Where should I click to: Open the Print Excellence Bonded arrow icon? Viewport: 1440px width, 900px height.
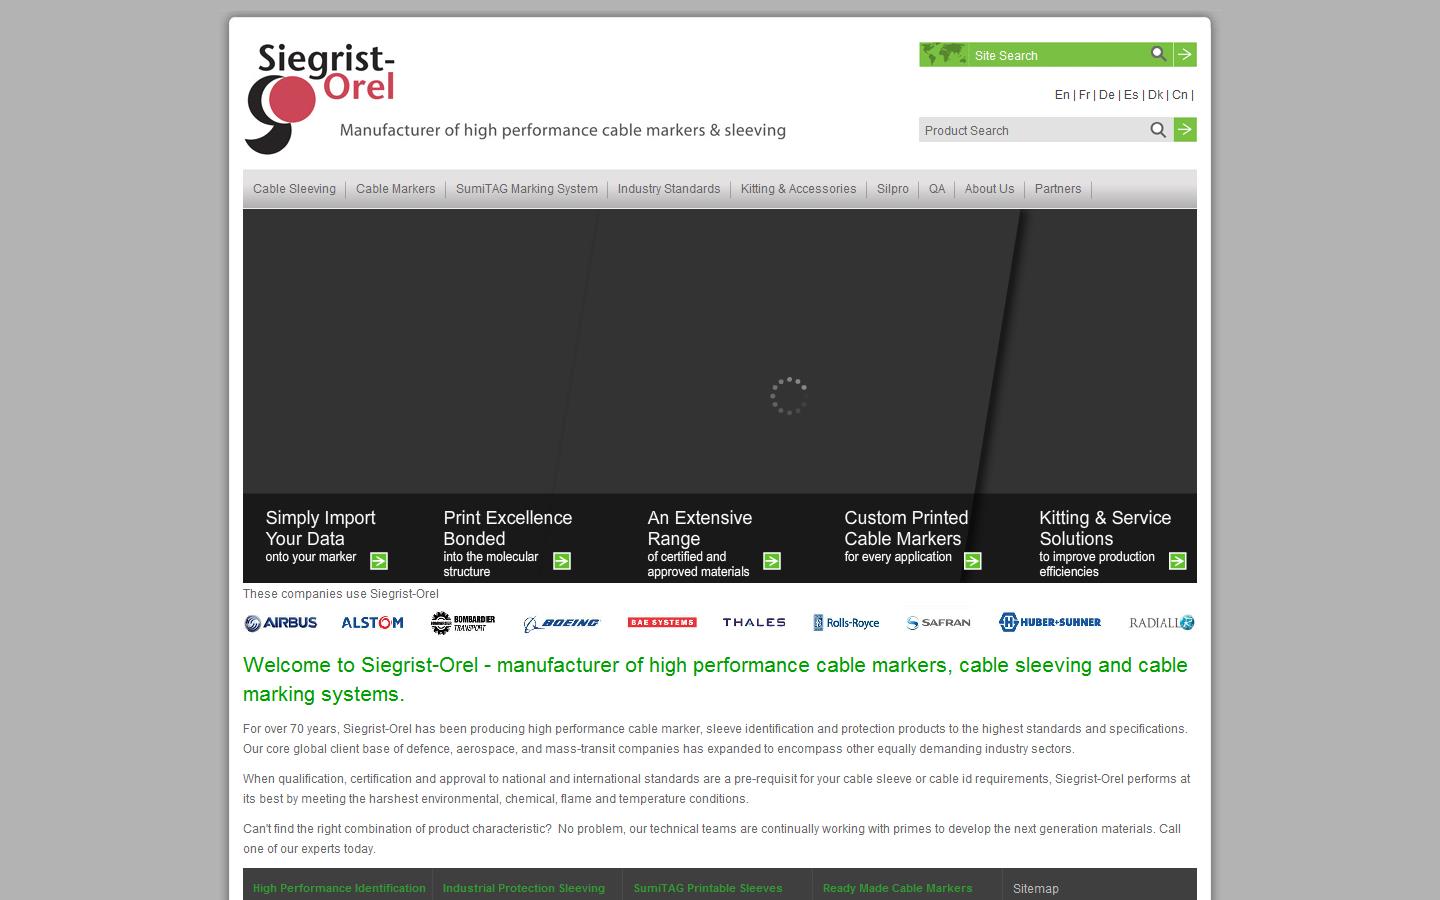[562, 561]
